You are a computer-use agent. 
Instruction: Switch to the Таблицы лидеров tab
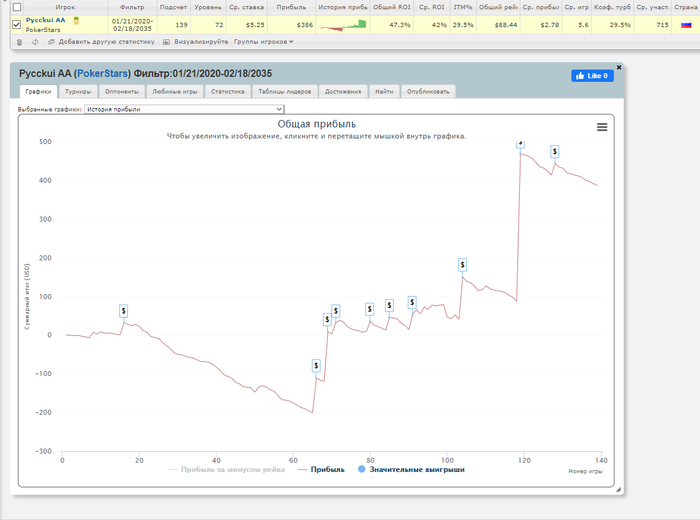(x=285, y=92)
